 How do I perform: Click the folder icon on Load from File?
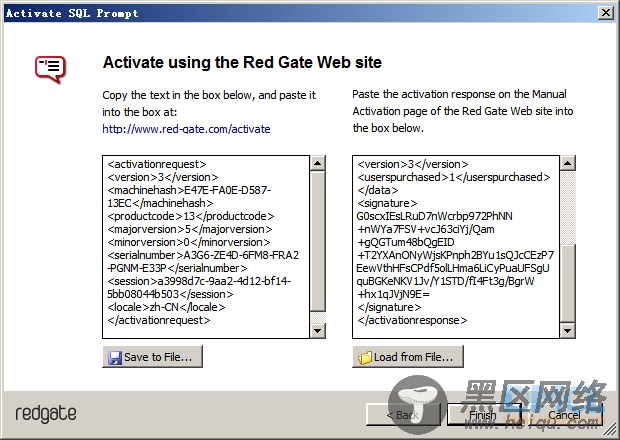365,357
